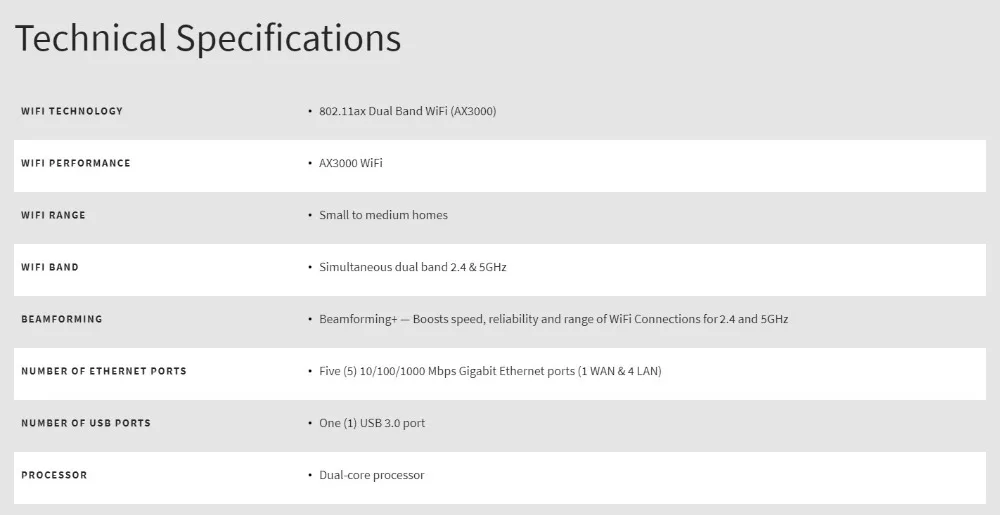Select NUMBER OF USB PORTS label
The width and height of the screenshot is (1000, 515).
pyautogui.click(x=86, y=423)
